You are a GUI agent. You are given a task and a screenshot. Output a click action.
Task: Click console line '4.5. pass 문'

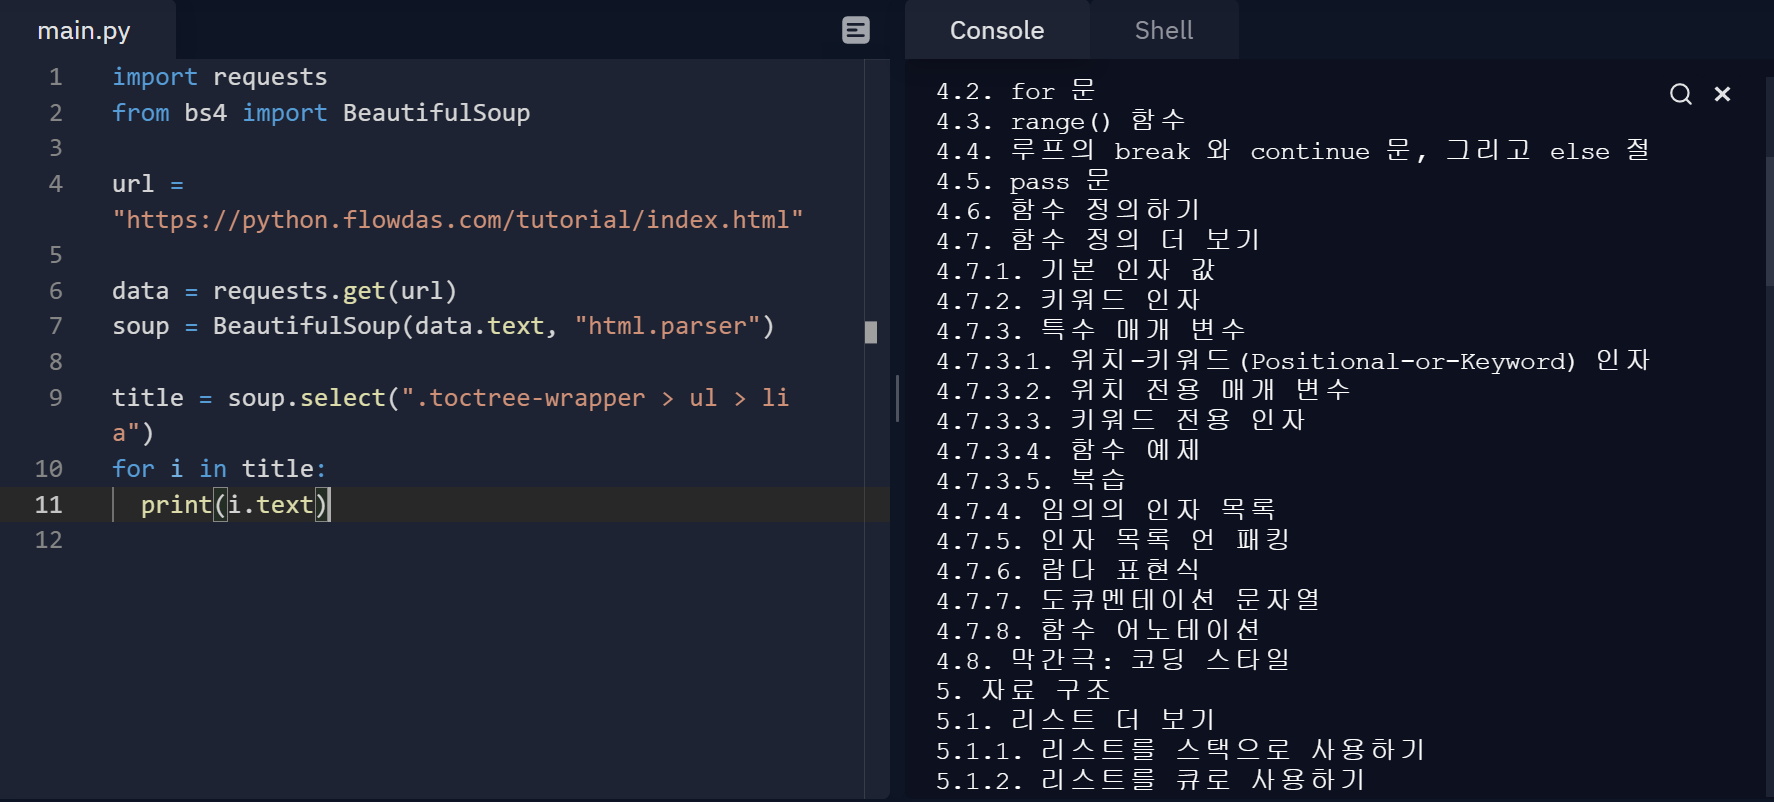pos(1023,181)
